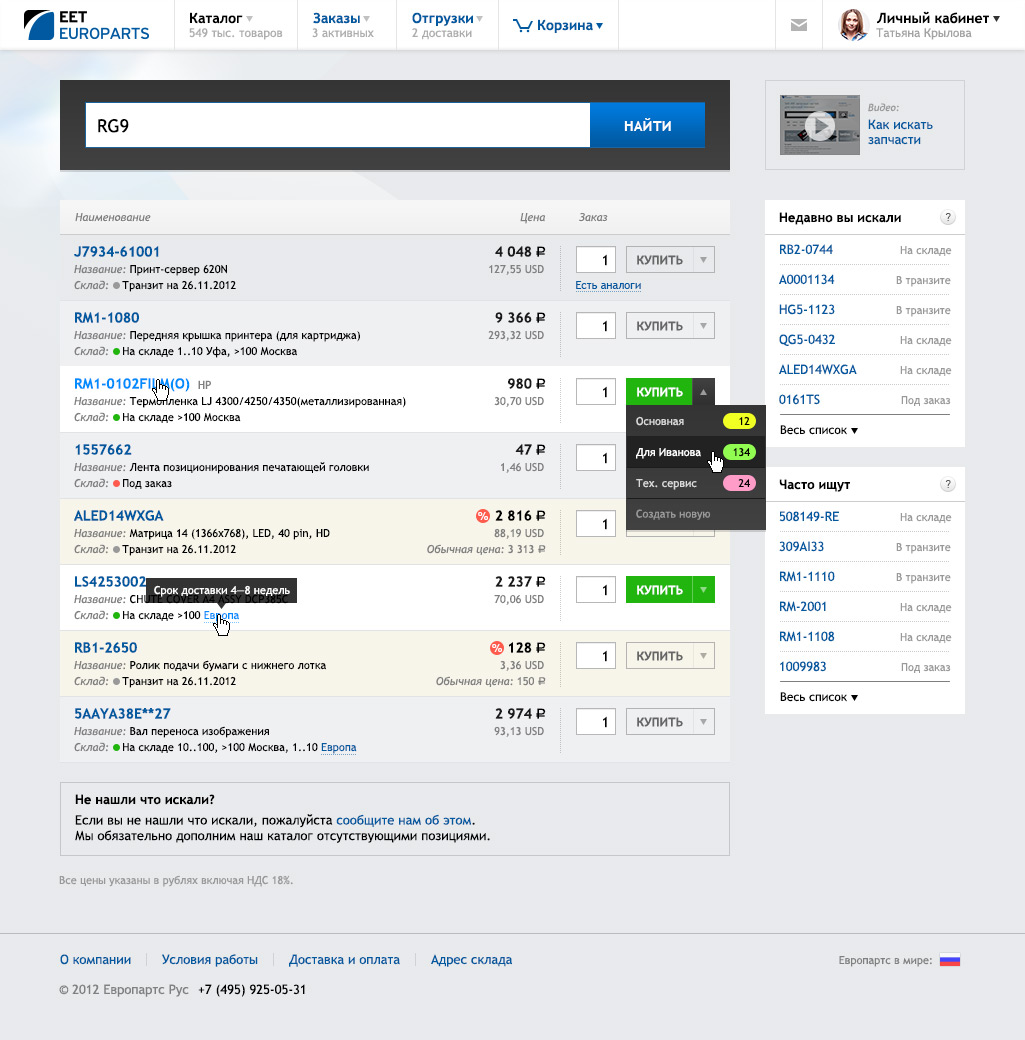Click red discount badge on RB1-2650 price
Viewport: 1025px width, 1040px height.
tap(496, 648)
